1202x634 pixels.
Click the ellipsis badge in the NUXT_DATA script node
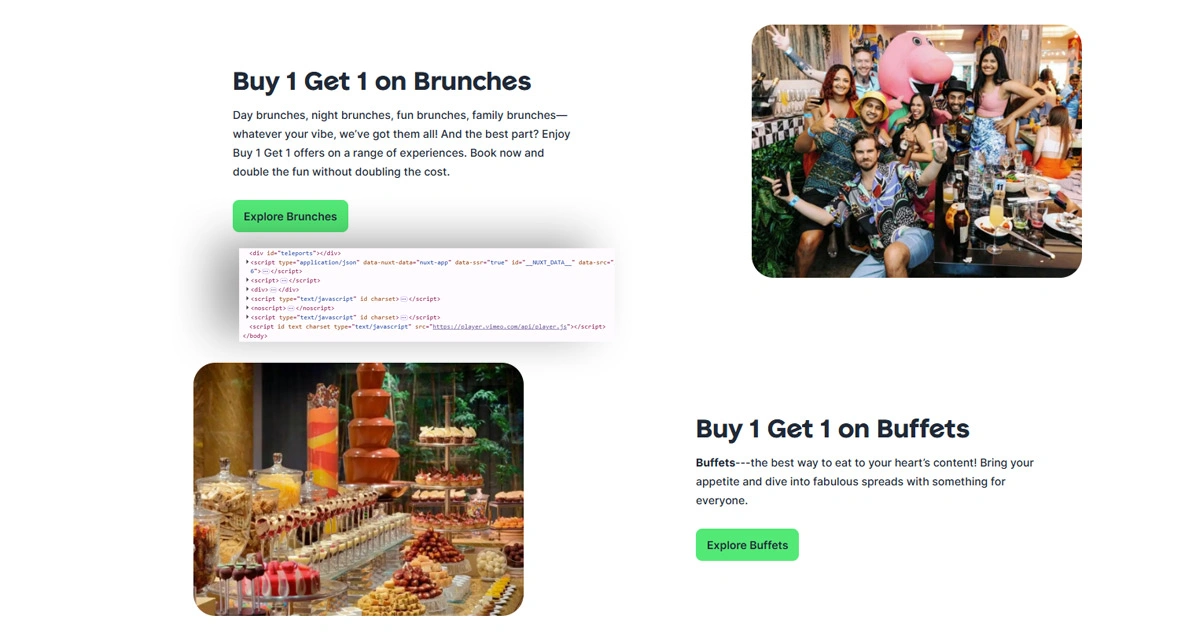tap(265, 271)
